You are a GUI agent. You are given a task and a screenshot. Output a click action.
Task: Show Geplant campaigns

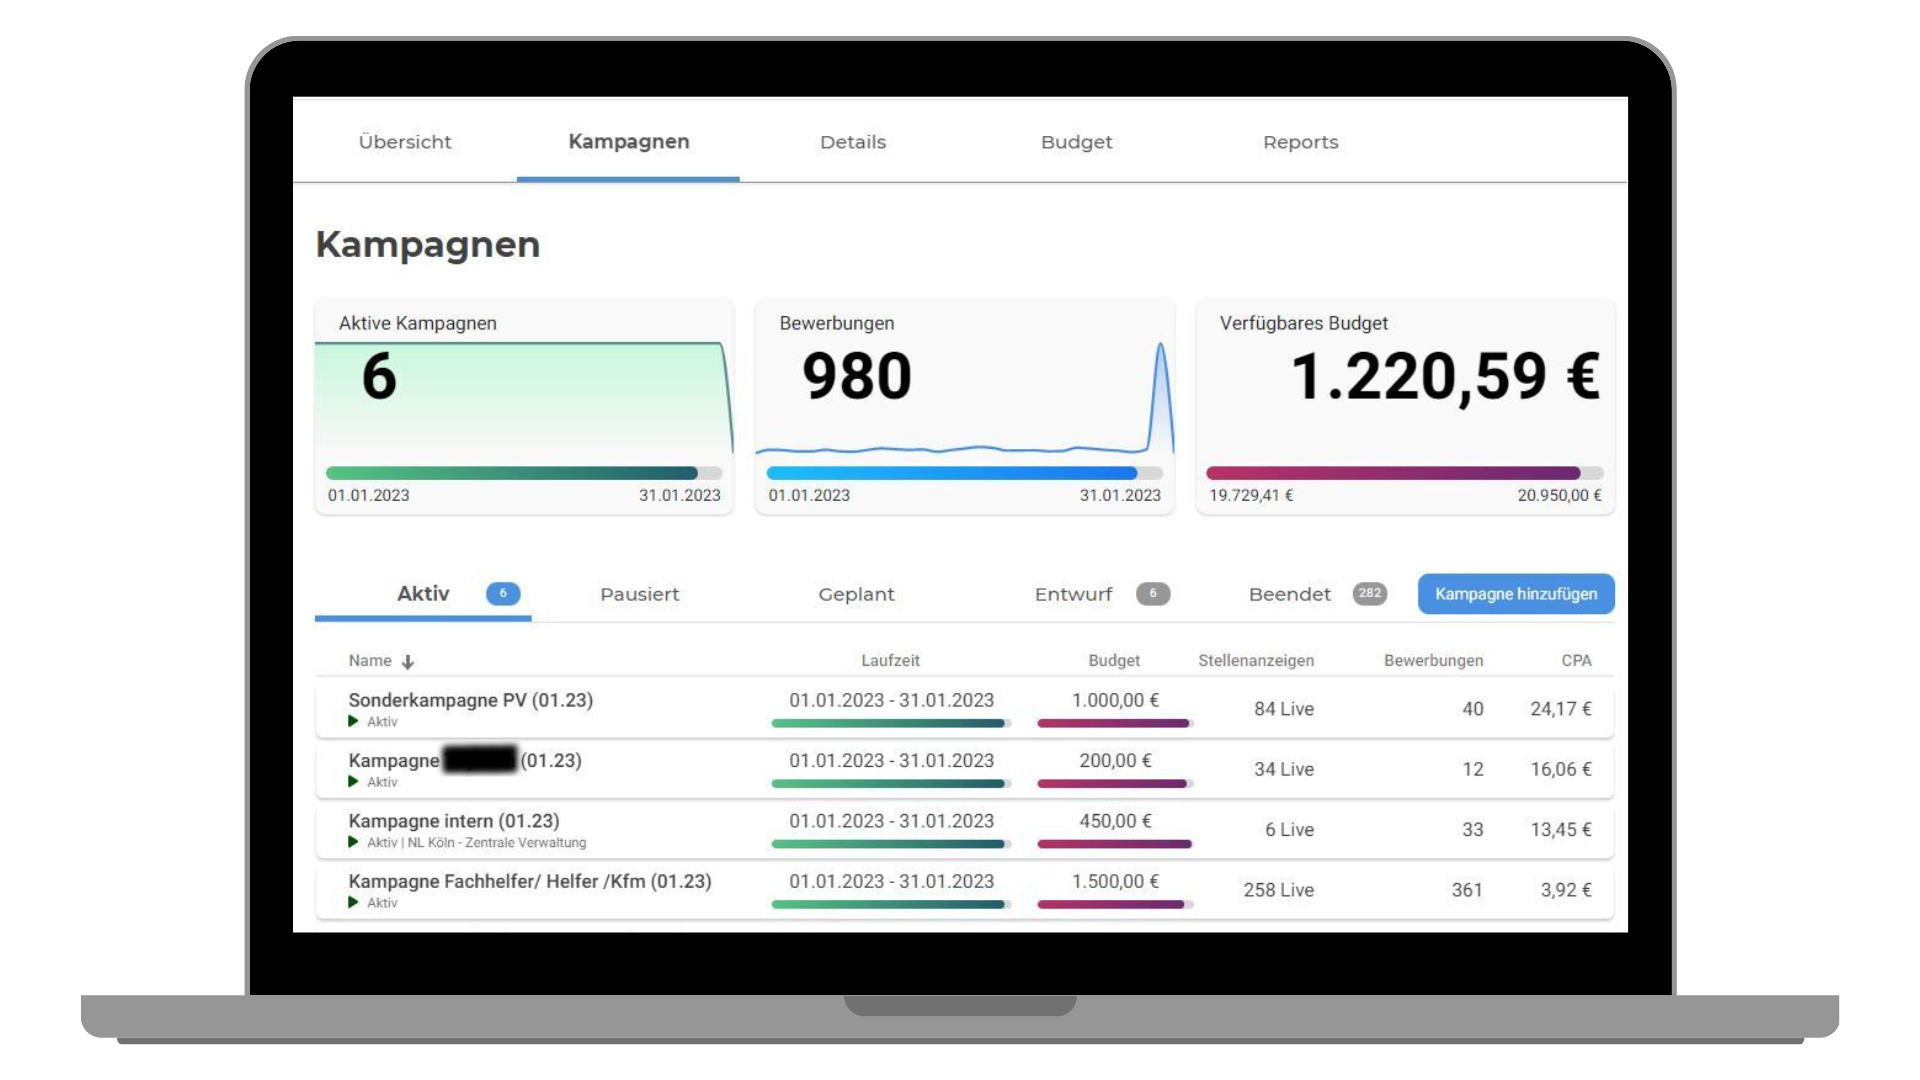856,594
